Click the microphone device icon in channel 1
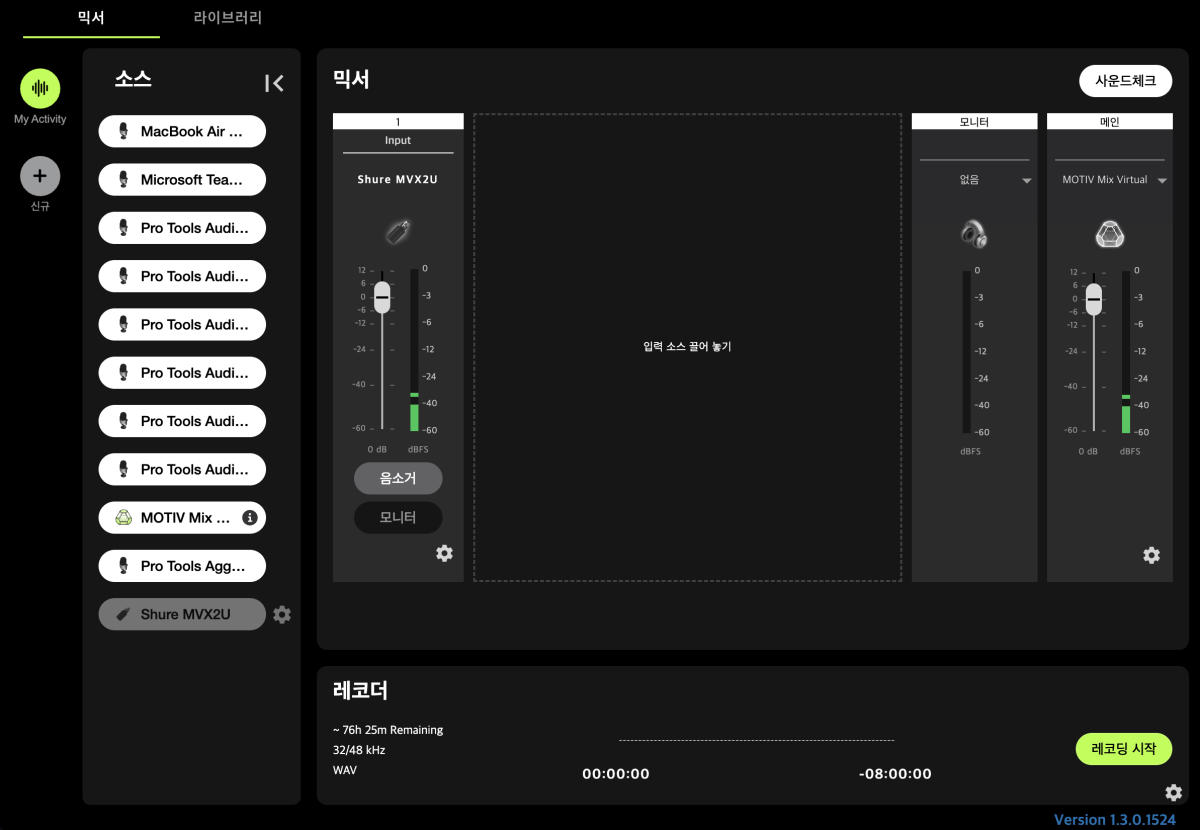This screenshot has height=830, width=1200. coord(398,232)
